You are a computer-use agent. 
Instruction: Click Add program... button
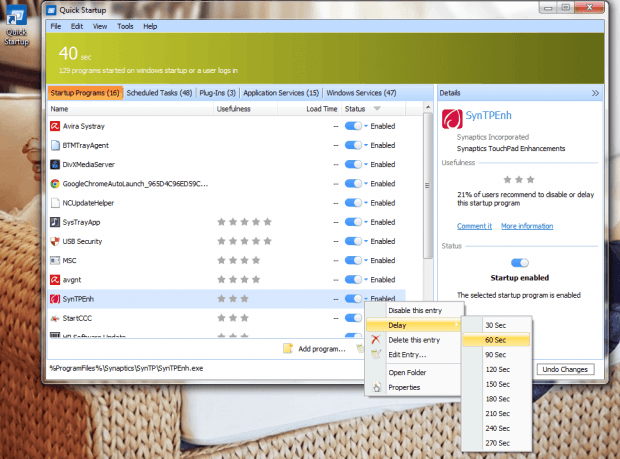coord(315,349)
